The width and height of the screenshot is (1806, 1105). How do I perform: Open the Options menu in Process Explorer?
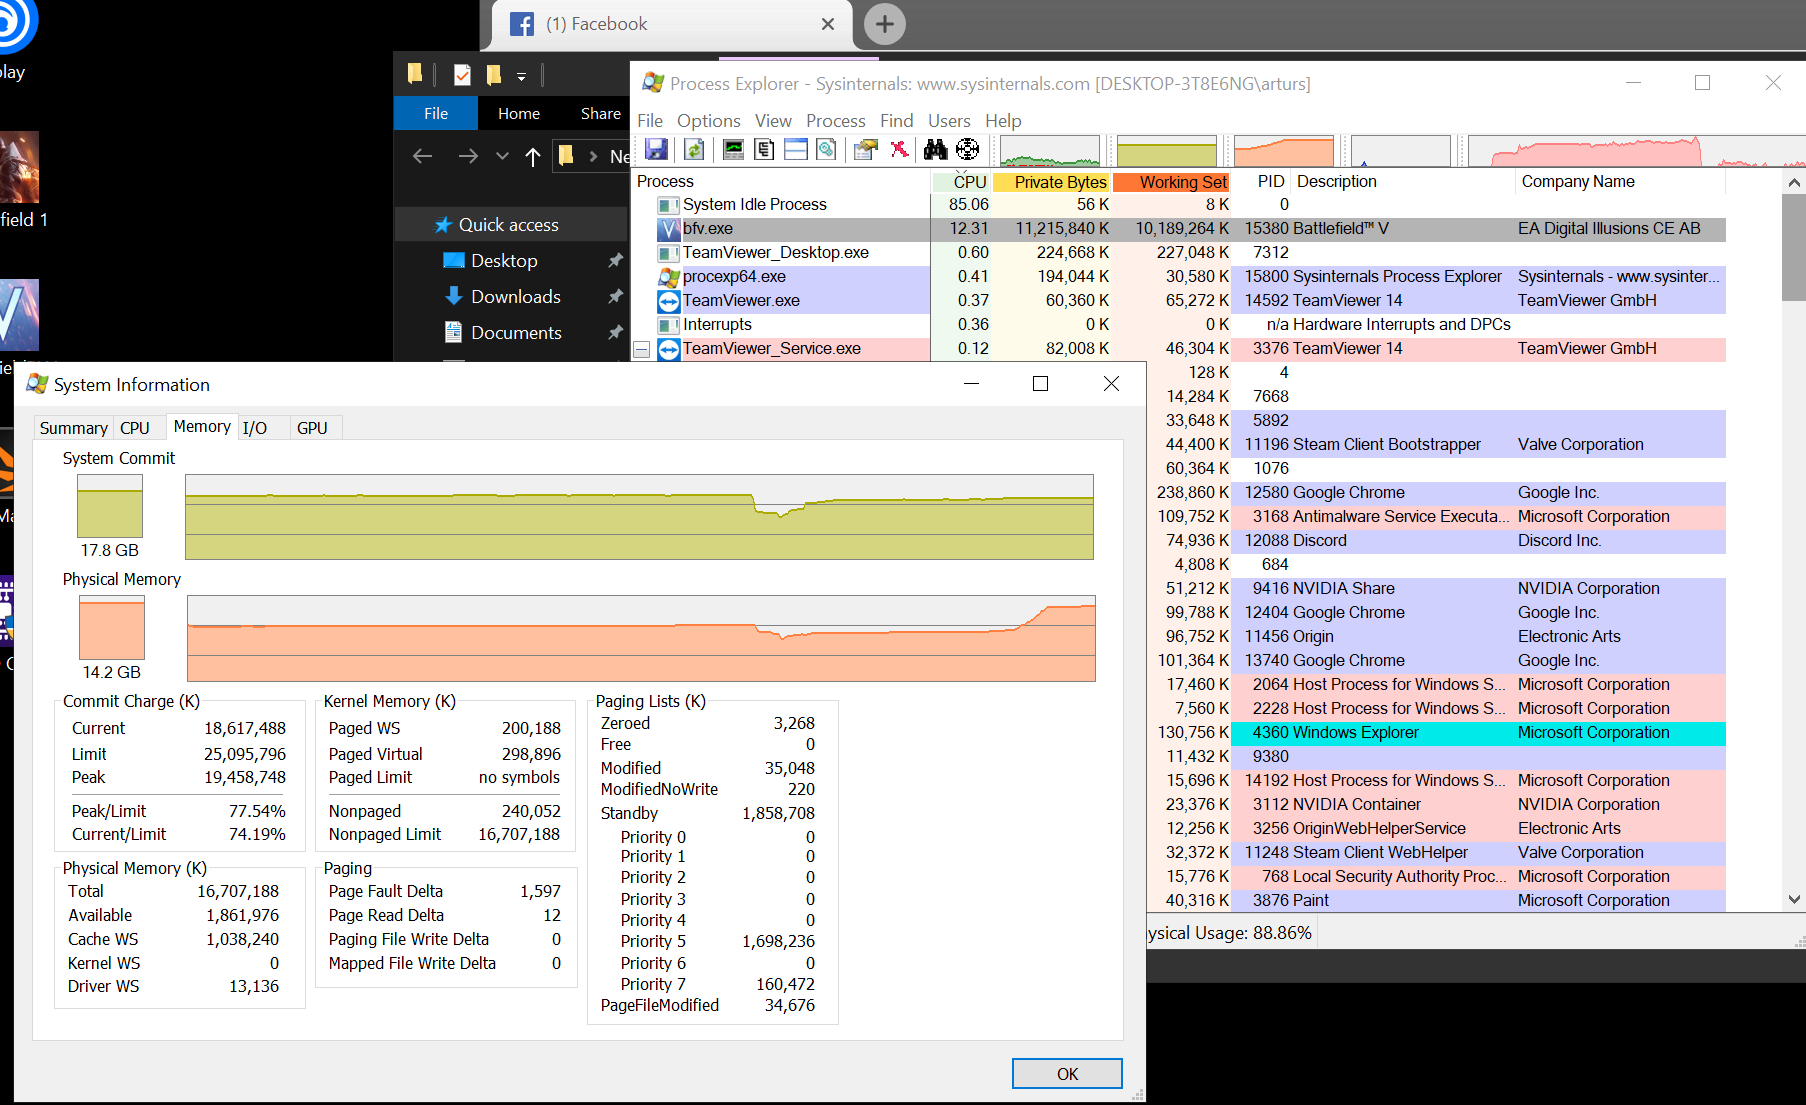(708, 121)
